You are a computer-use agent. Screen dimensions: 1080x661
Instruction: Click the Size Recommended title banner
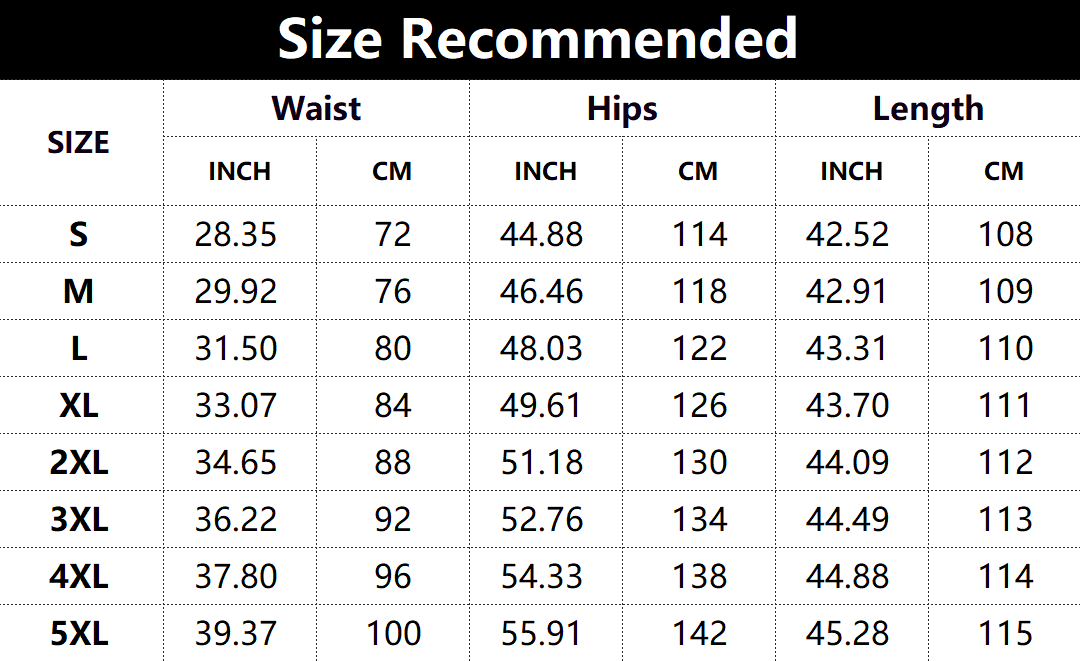pos(538,39)
